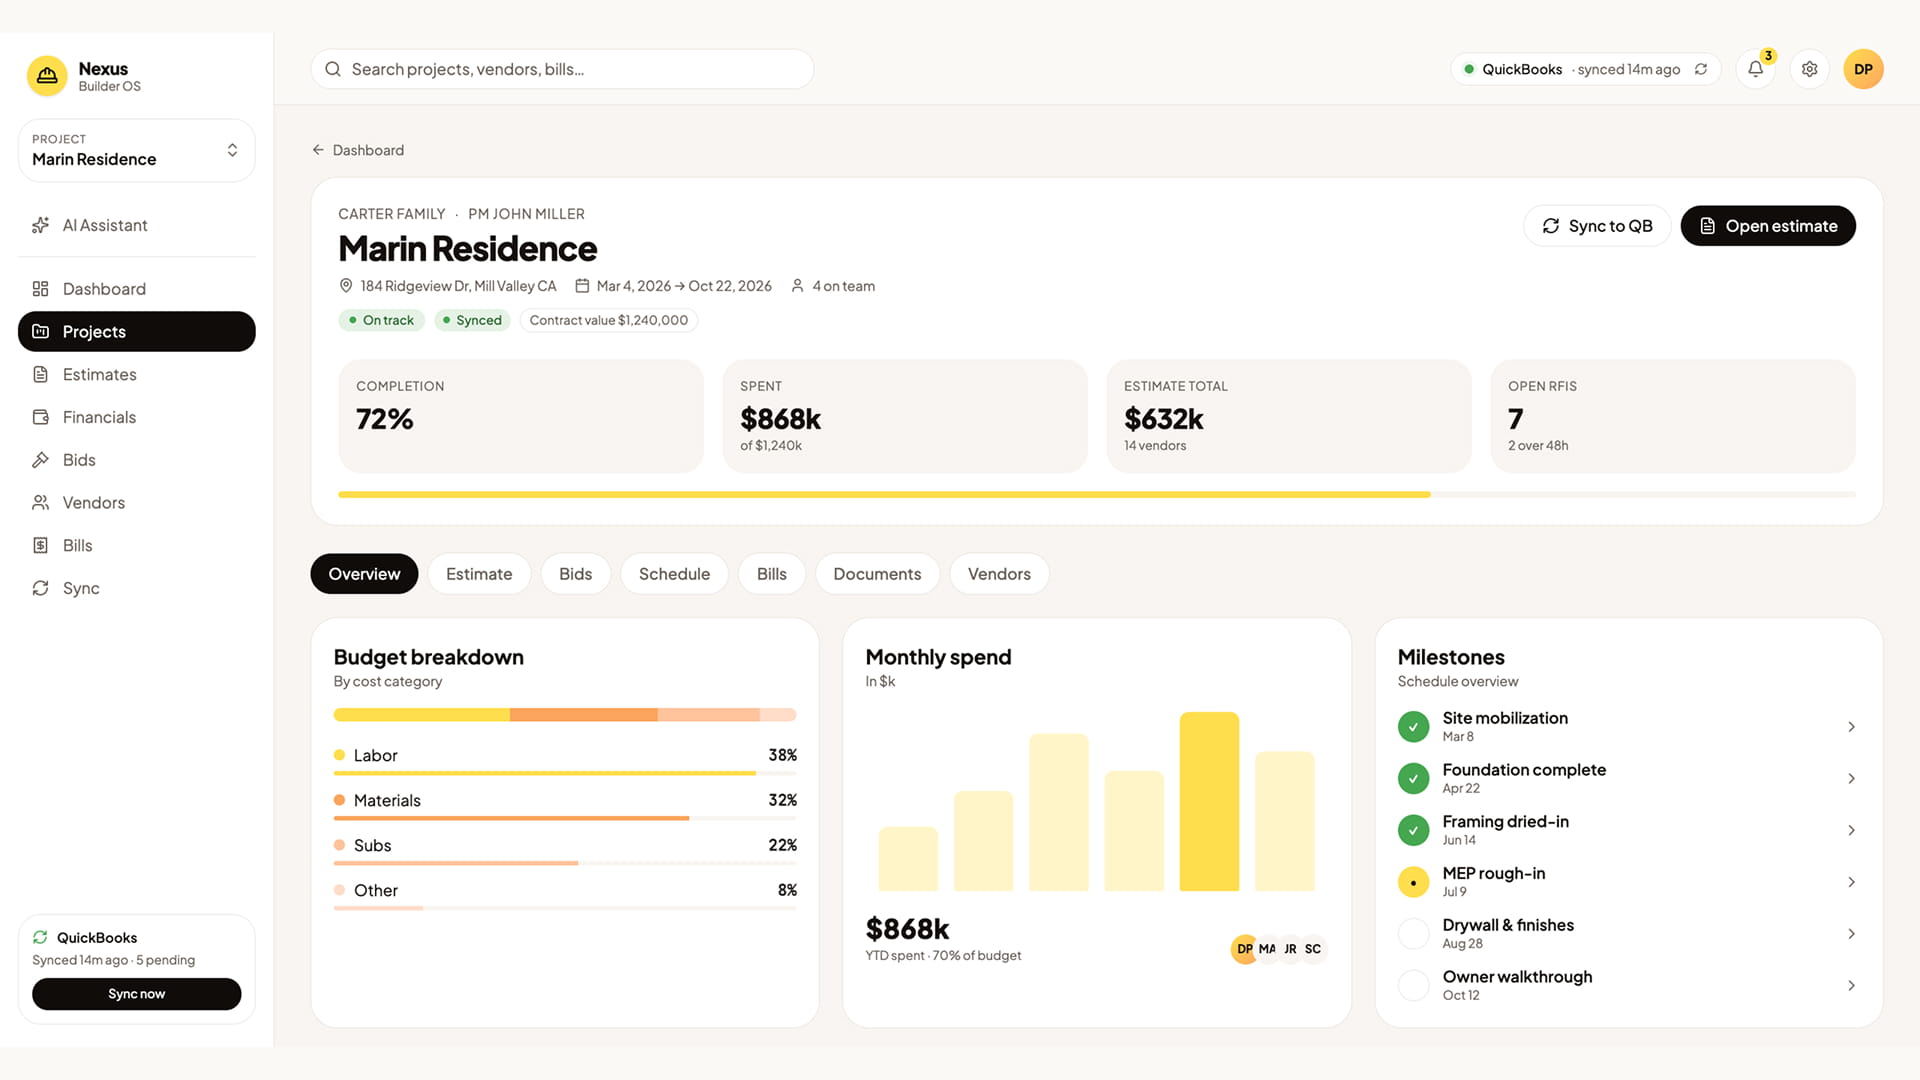
Task: Open settings via gear icon
Action: coord(1809,69)
